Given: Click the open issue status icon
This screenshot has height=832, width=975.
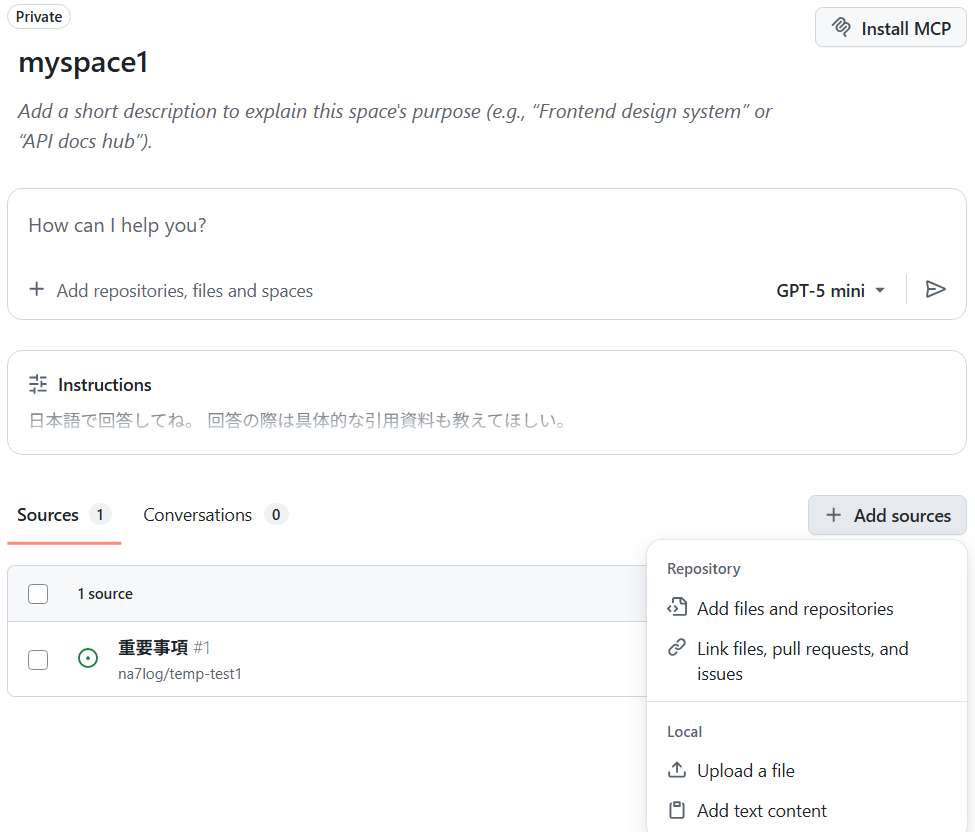Looking at the screenshot, I should (x=88, y=658).
